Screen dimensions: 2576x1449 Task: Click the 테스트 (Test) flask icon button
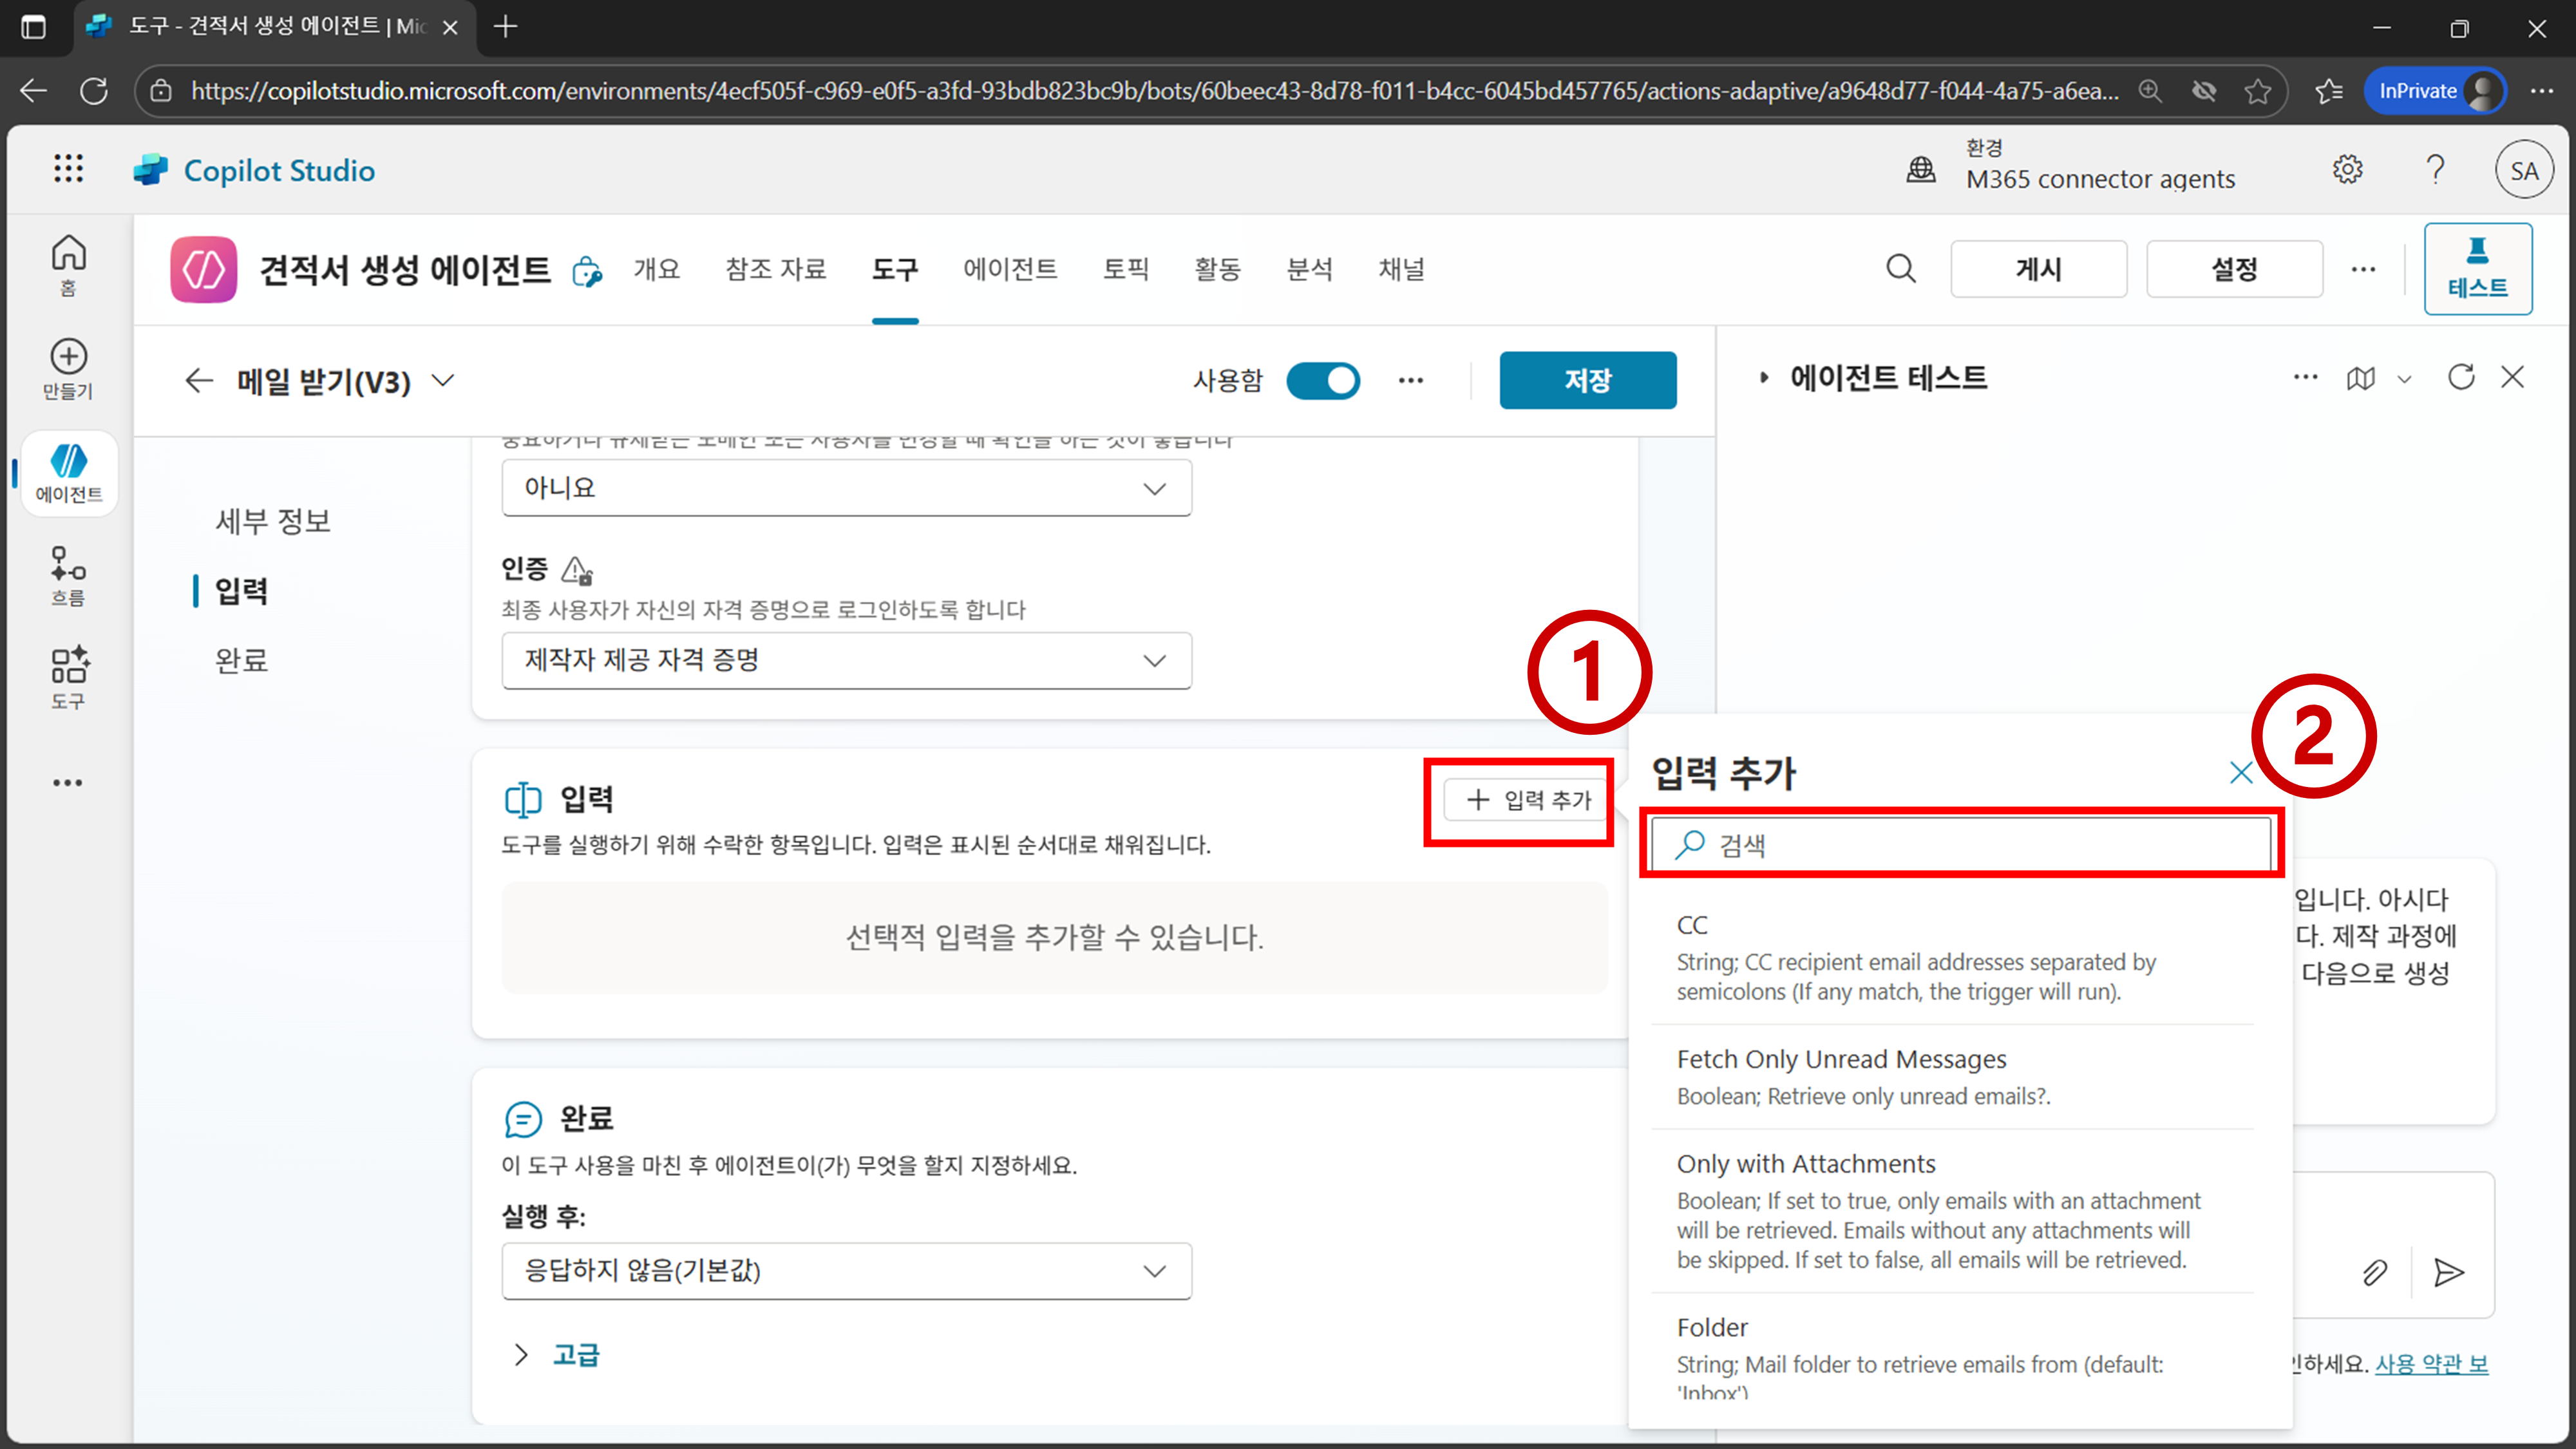tap(2477, 268)
